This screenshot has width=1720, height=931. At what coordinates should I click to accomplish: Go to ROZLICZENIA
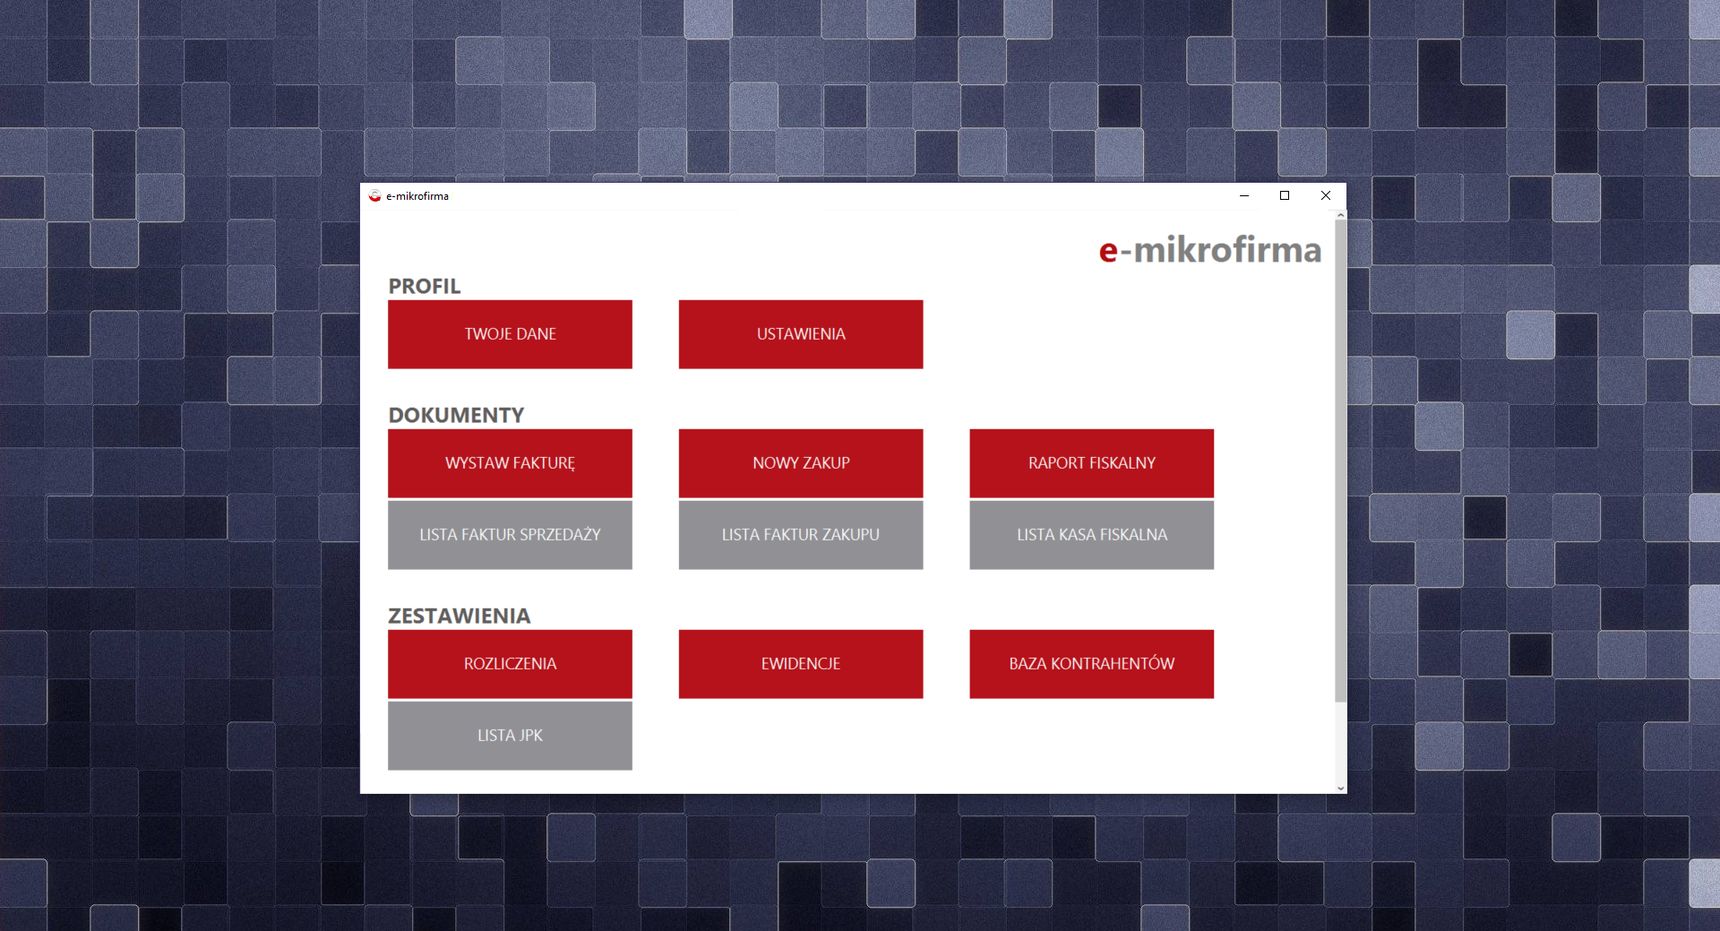pos(510,664)
